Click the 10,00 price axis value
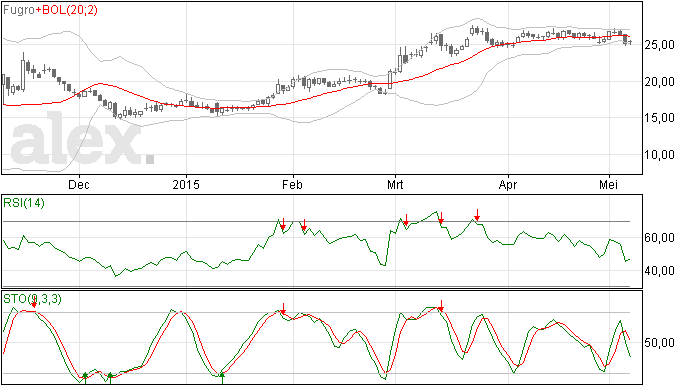 659,155
